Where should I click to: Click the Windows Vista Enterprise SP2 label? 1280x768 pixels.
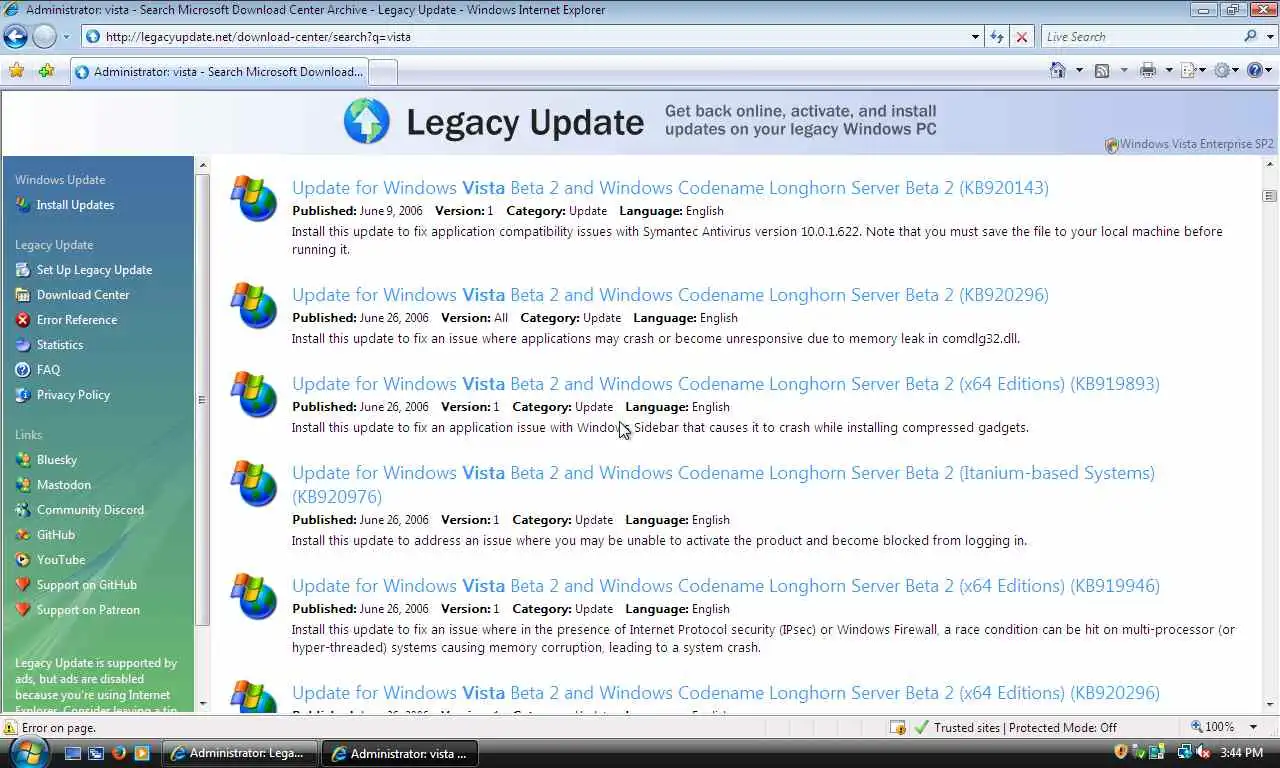pos(1197,144)
